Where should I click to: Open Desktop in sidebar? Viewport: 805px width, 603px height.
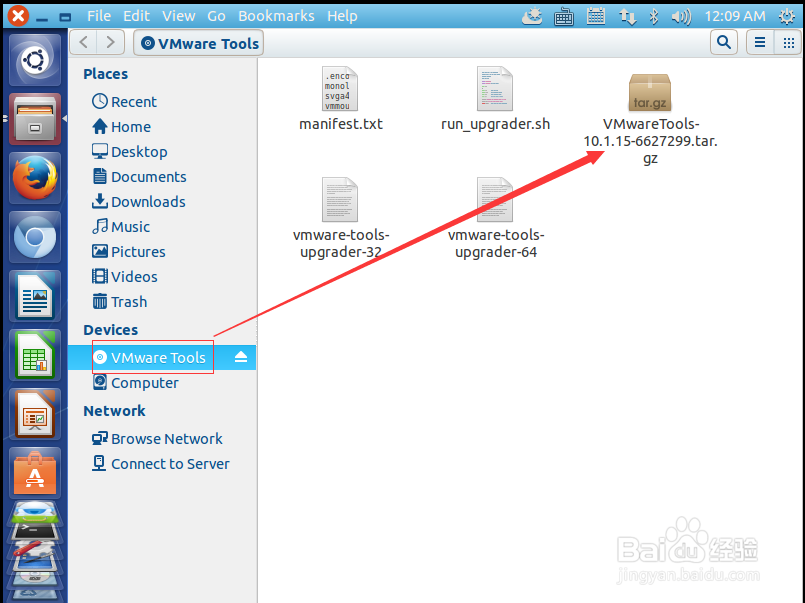(x=129, y=152)
